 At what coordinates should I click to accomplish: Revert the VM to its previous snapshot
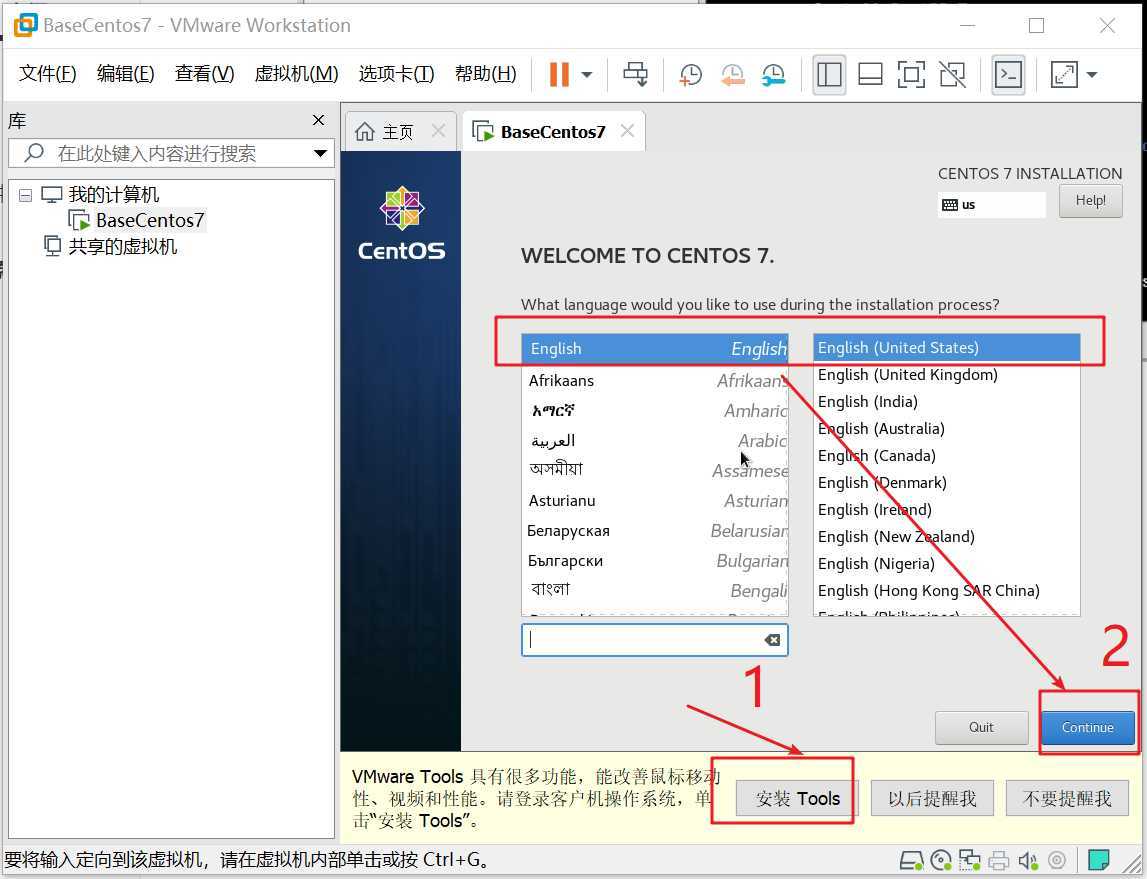[x=732, y=75]
